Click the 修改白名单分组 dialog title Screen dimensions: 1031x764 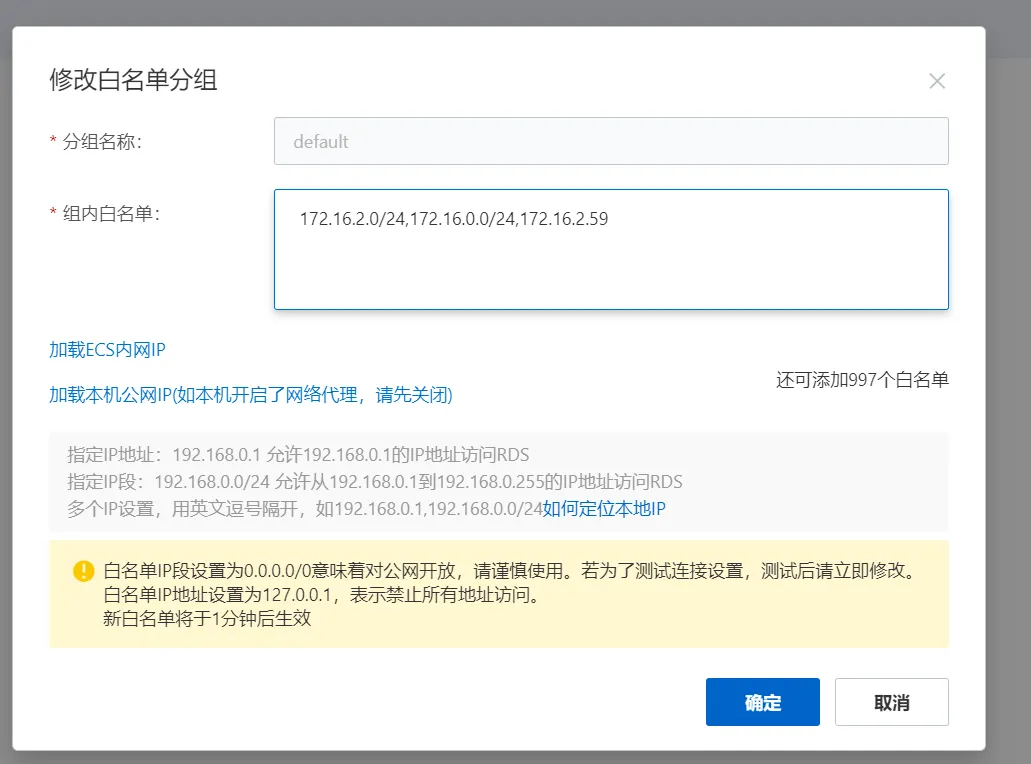(x=133, y=81)
